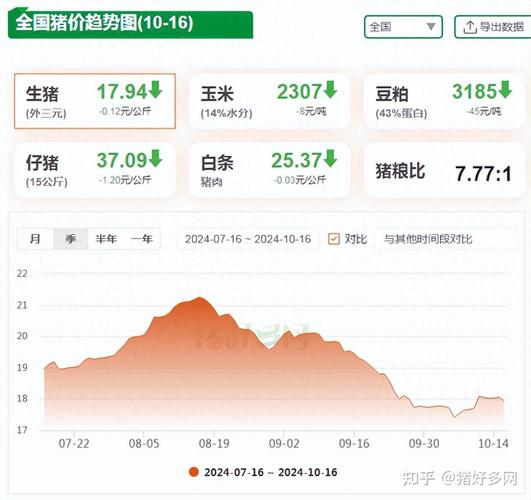Select the 玉米 (14%水分) price card
Image resolution: width=531 pixels, height=500 pixels.
click(270, 101)
